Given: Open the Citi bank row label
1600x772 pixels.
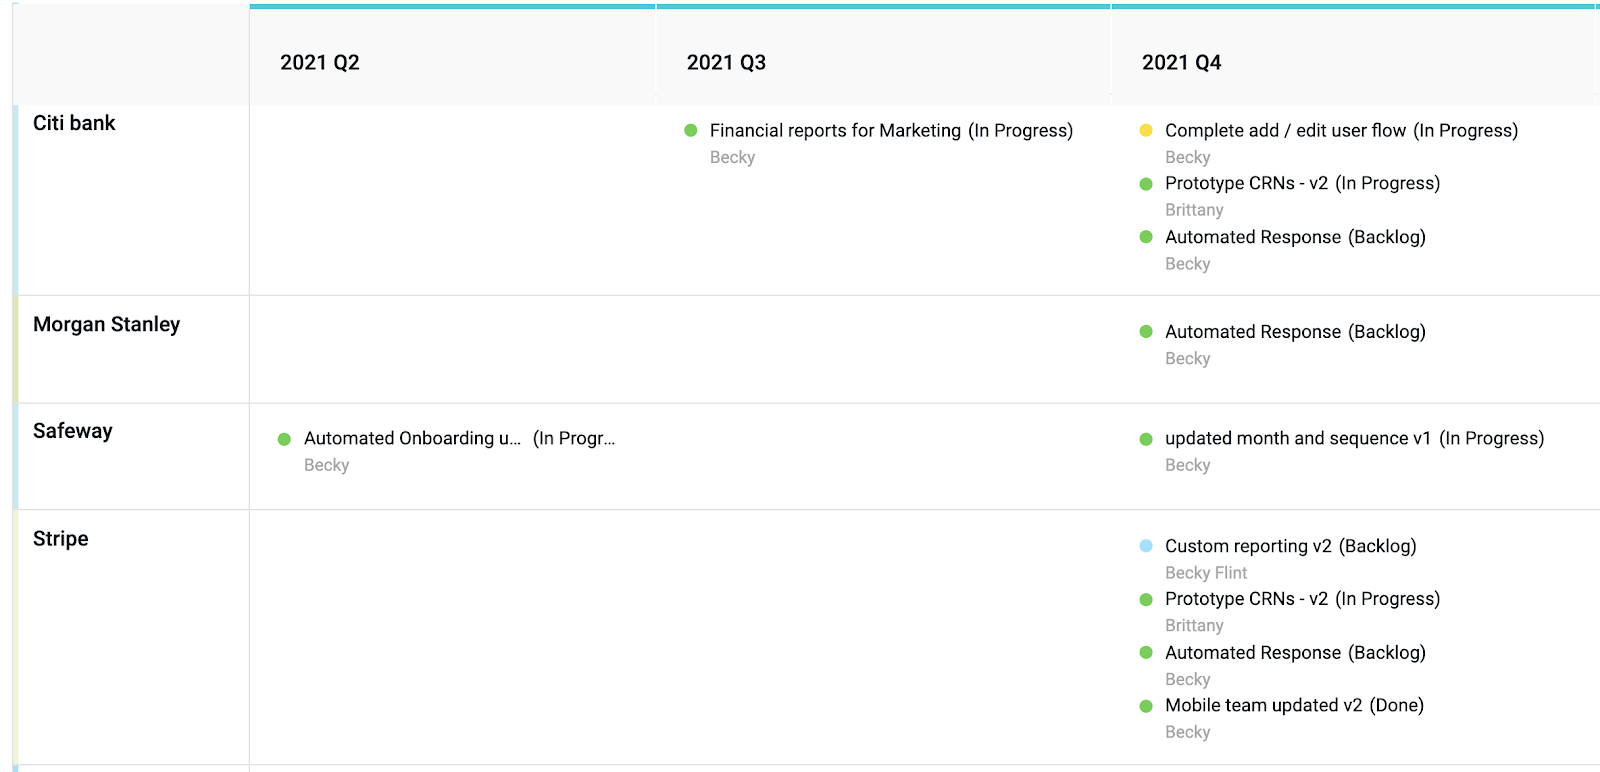Looking at the screenshot, I should coord(74,123).
